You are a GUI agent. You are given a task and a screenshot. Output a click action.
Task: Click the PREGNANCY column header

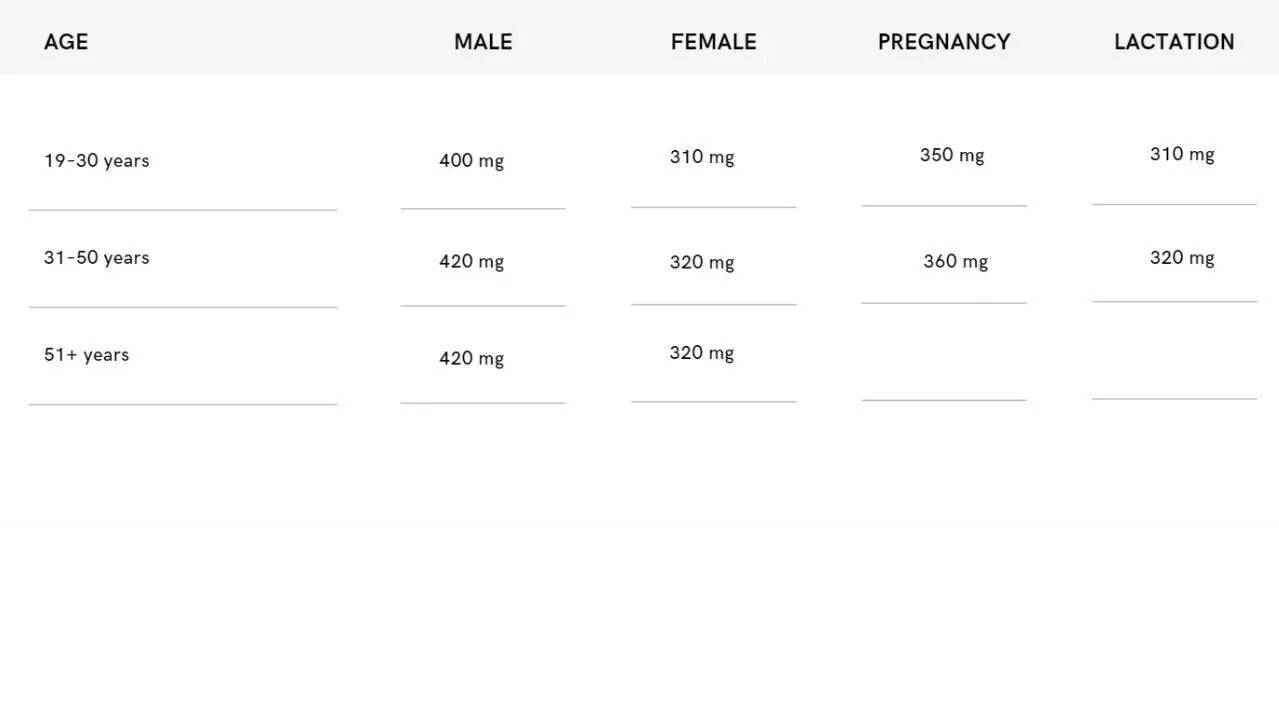tap(944, 42)
